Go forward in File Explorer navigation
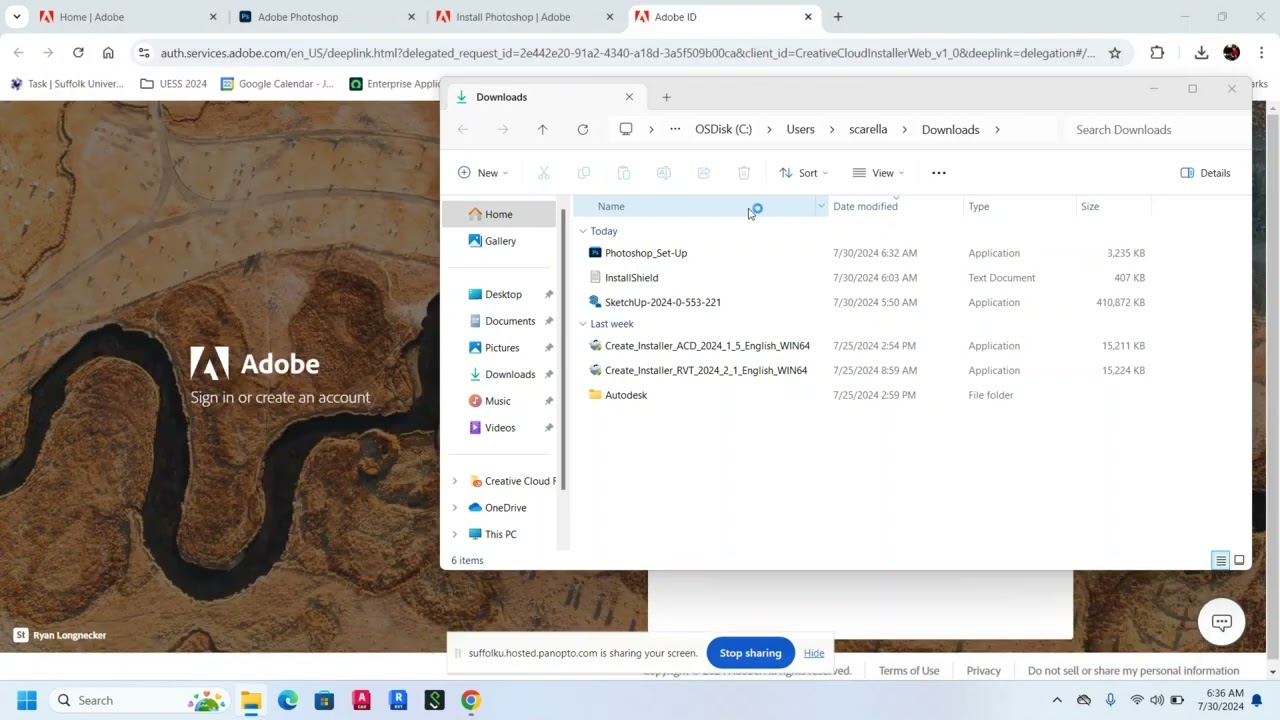1280x720 pixels. (503, 129)
